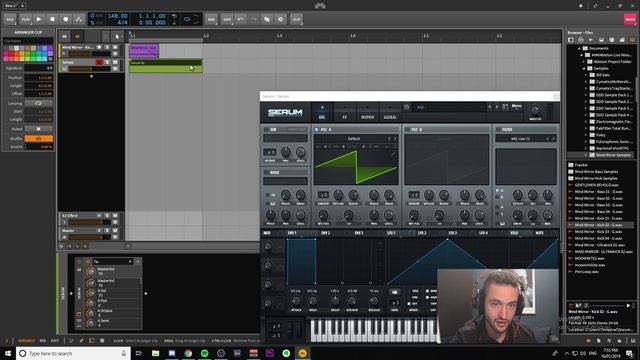Enable the SUB oscillator checkbox

266,129
